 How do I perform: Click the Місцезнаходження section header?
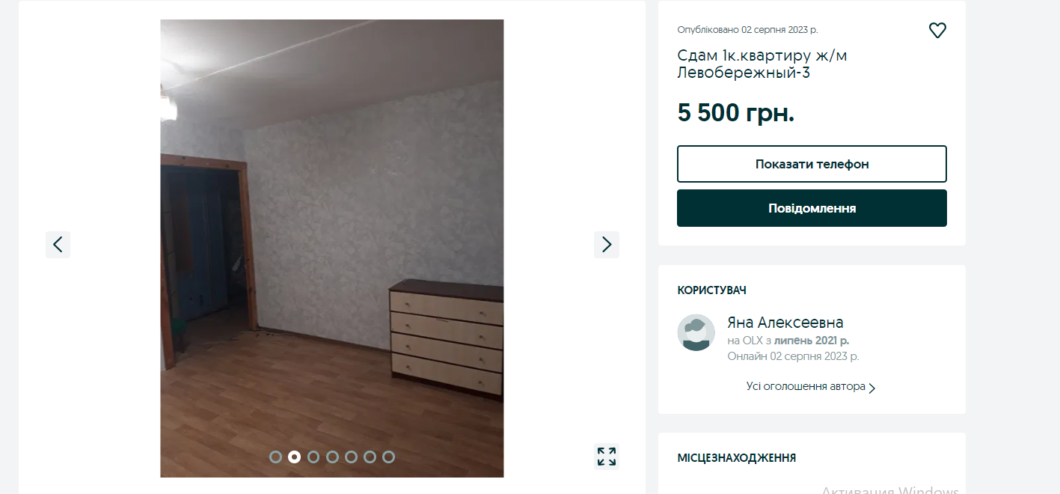(736, 458)
